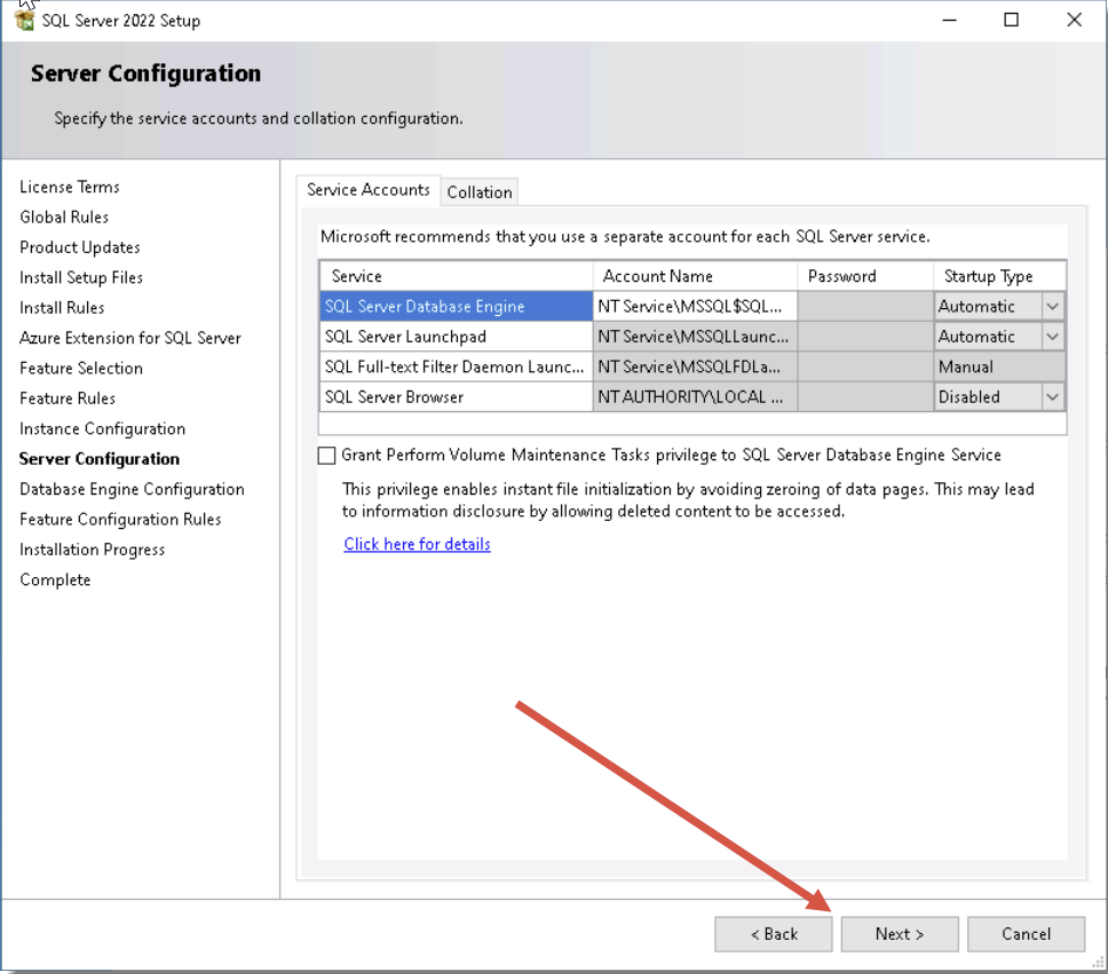This screenshot has height=974, width=1108.
Task: Click Feature Configuration Rules step
Action: [x=120, y=520]
